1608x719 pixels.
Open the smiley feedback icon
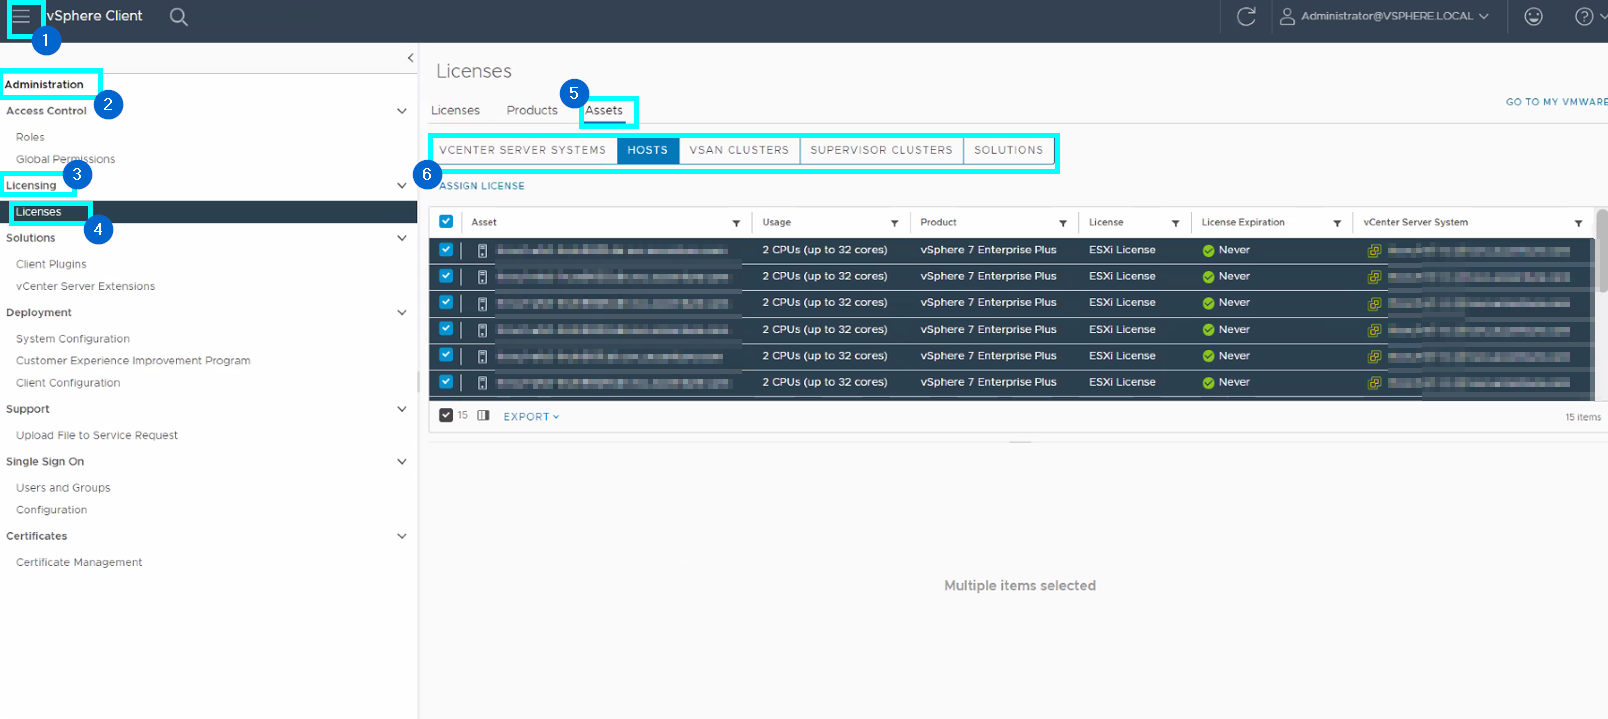coord(1533,17)
